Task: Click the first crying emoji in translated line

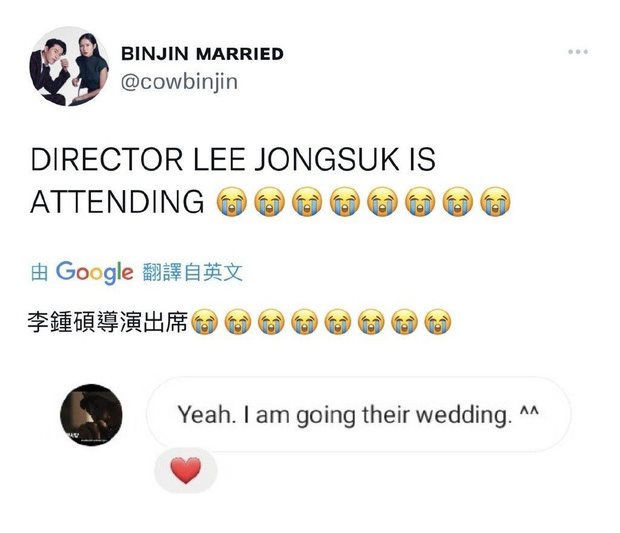Action: [204, 322]
